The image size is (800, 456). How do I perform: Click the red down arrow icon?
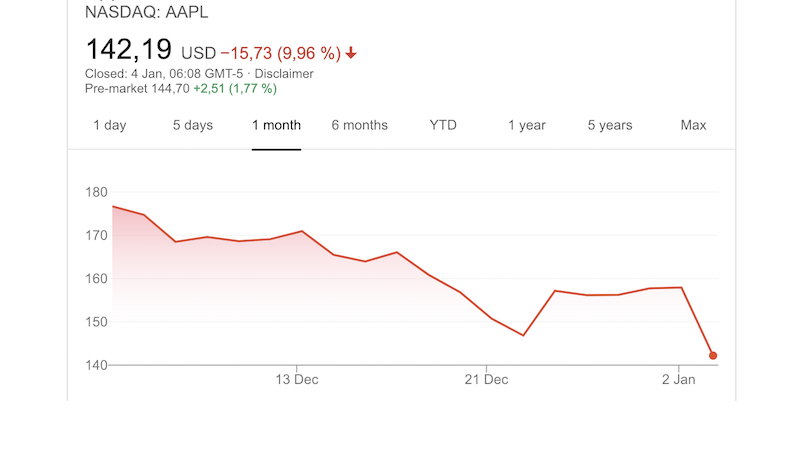tap(352, 53)
